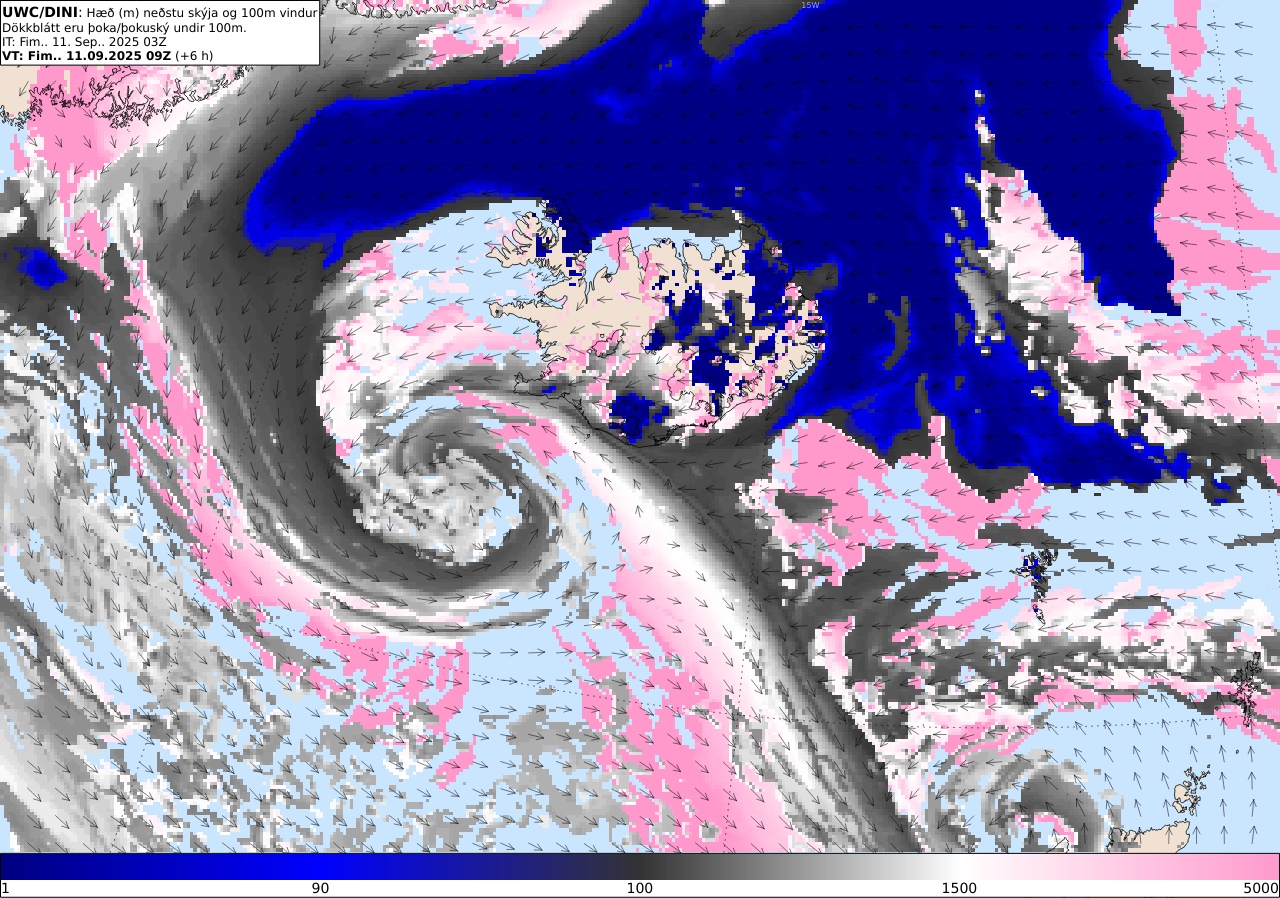This screenshot has height=898, width=1280.
Task: Click the '(+6 h)' forecast offset text
Action: pyautogui.click(x=194, y=56)
